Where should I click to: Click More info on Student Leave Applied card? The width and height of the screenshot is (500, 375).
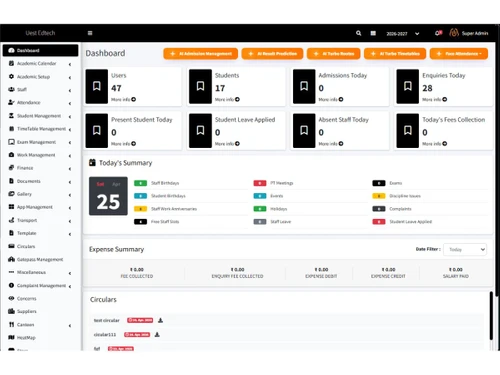click(227, 144)
